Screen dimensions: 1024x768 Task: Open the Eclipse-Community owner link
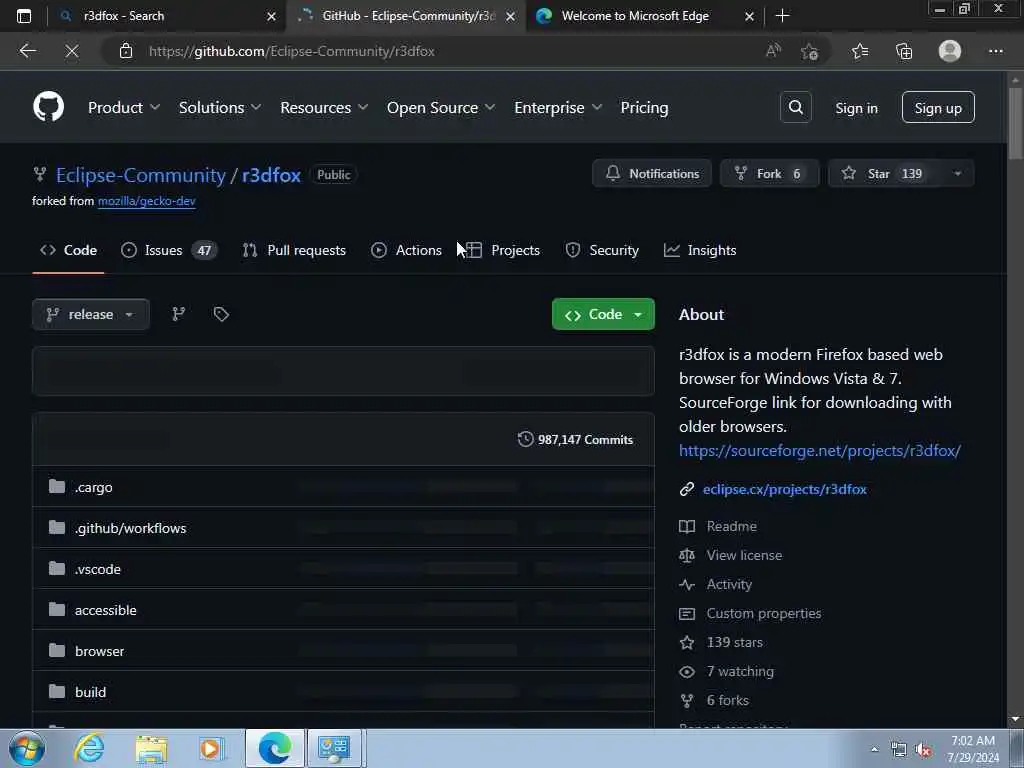pyautogui.click(x=140, y=175)
